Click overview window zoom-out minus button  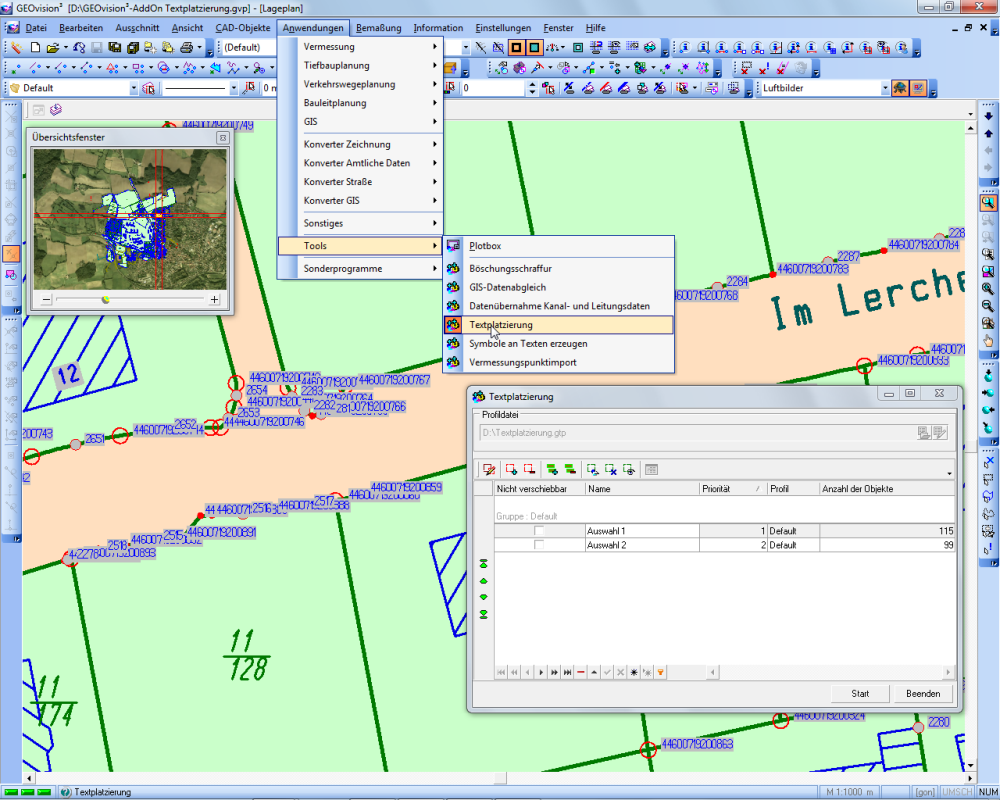pos(46,299)
